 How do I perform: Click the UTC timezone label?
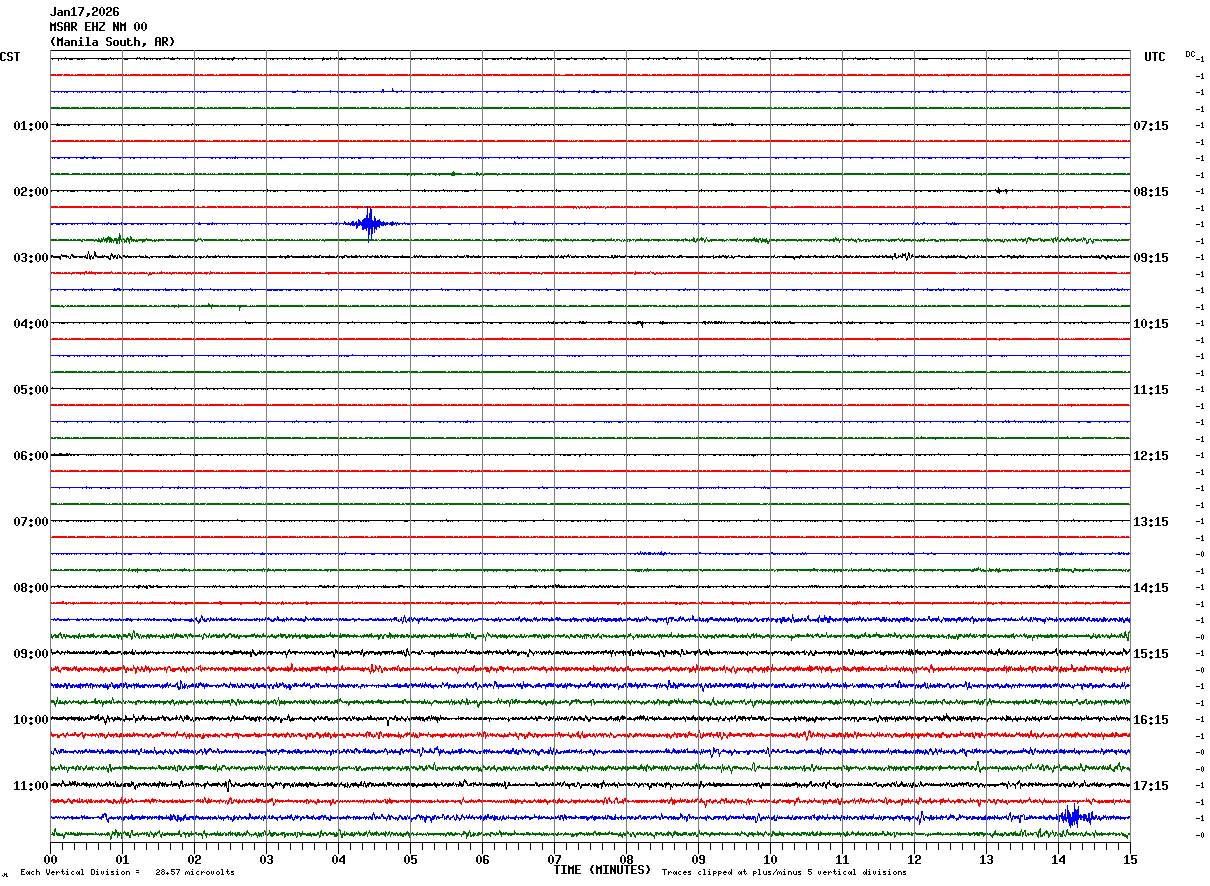tap(1154, 57)
